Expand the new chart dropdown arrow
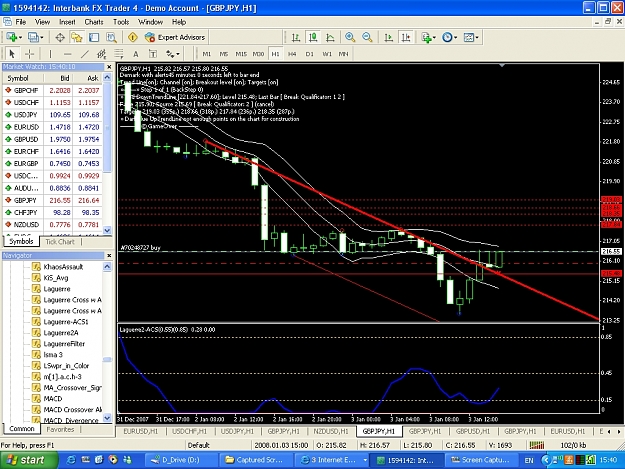 point(20,38)
